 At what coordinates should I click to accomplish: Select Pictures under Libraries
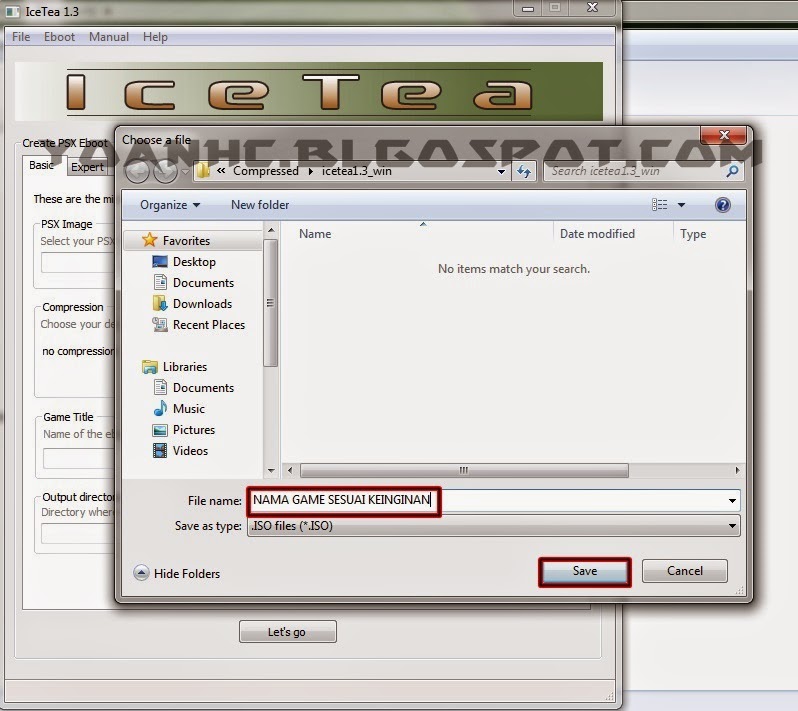click(x=193, y=430)
